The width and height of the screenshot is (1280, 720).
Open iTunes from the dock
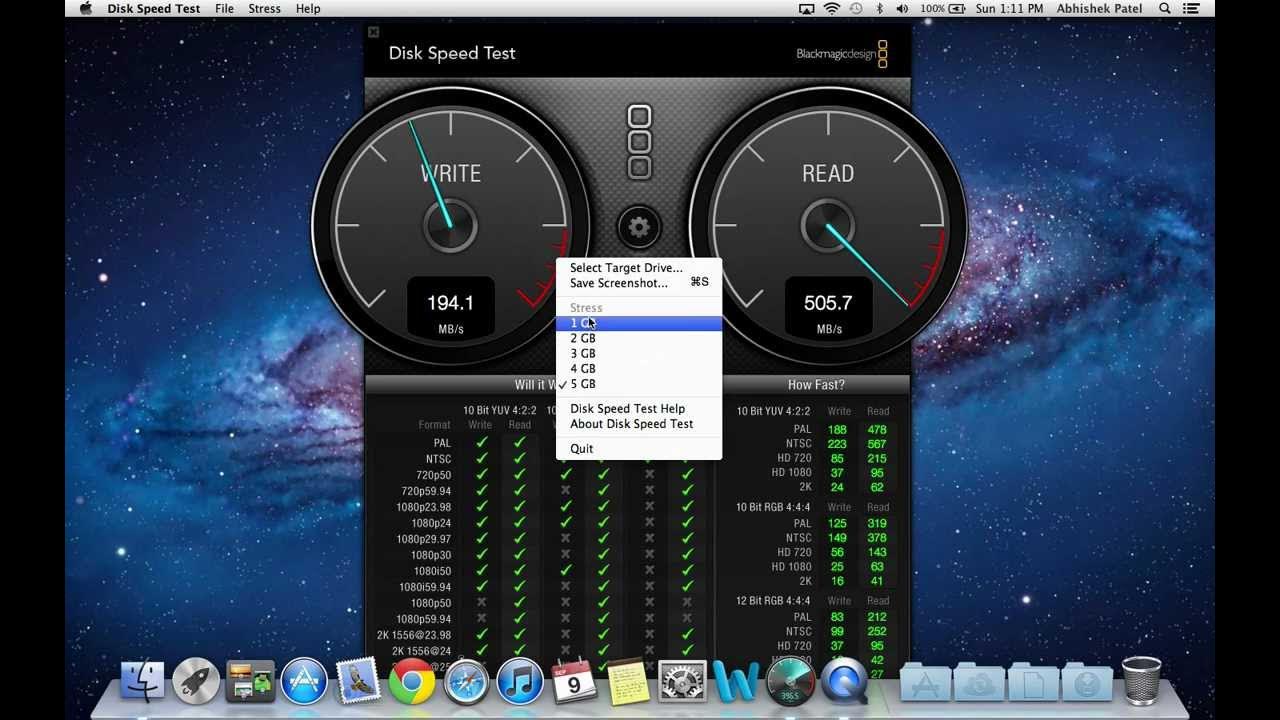tap(520, 681)
